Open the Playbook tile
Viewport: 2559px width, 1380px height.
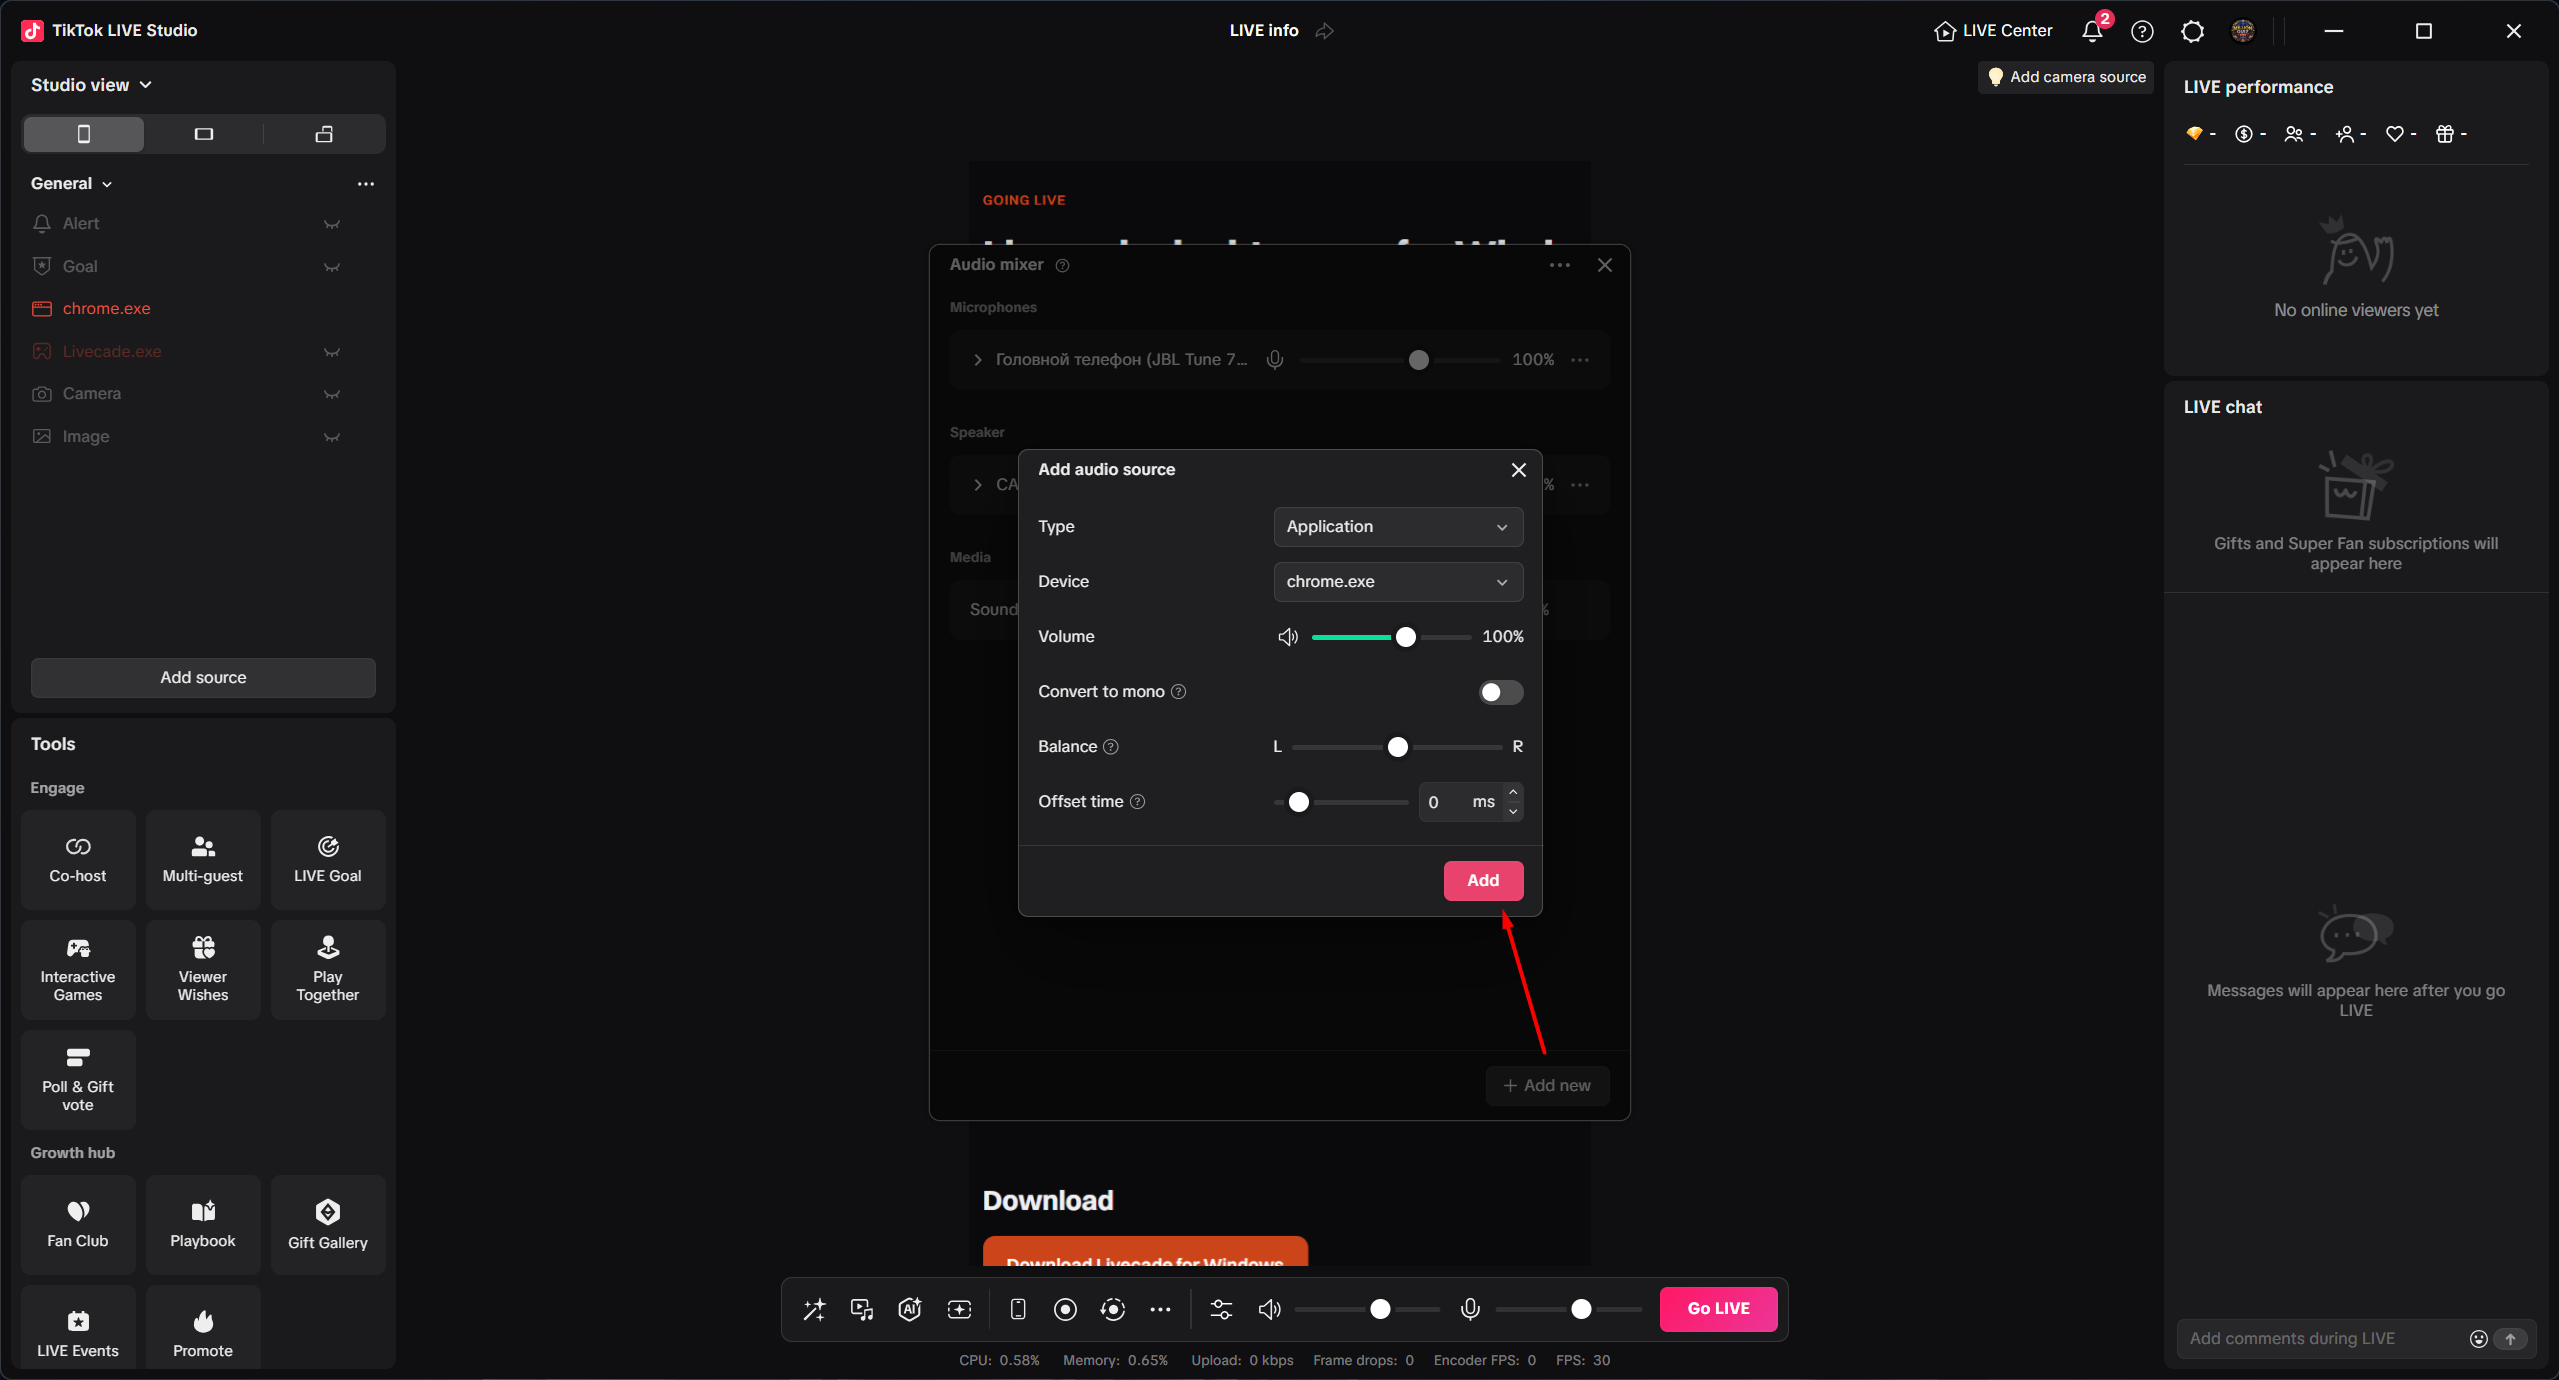(203, 1224)
